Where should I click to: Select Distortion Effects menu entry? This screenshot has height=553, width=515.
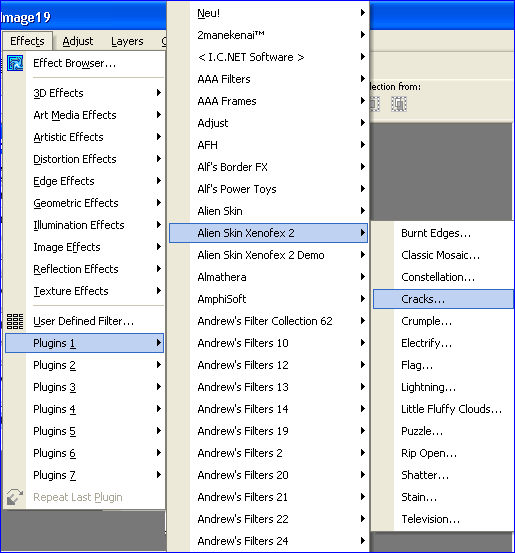[84, 159]
